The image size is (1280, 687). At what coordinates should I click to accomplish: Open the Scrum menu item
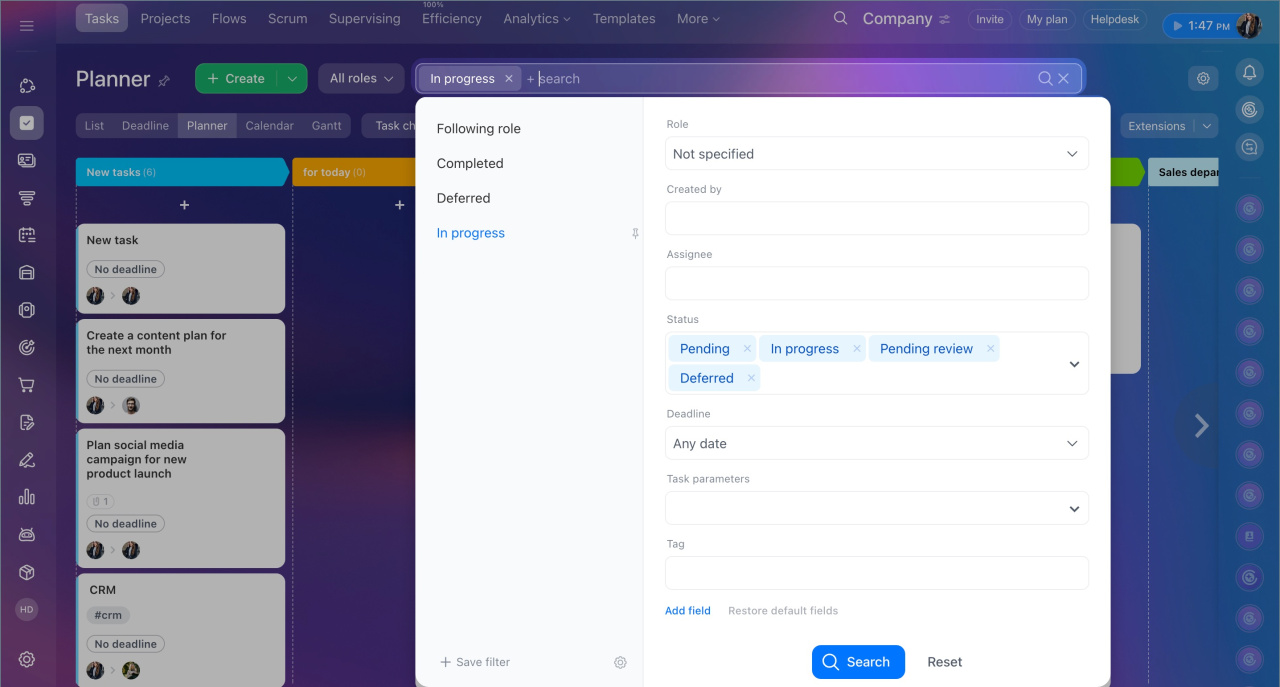287,19
